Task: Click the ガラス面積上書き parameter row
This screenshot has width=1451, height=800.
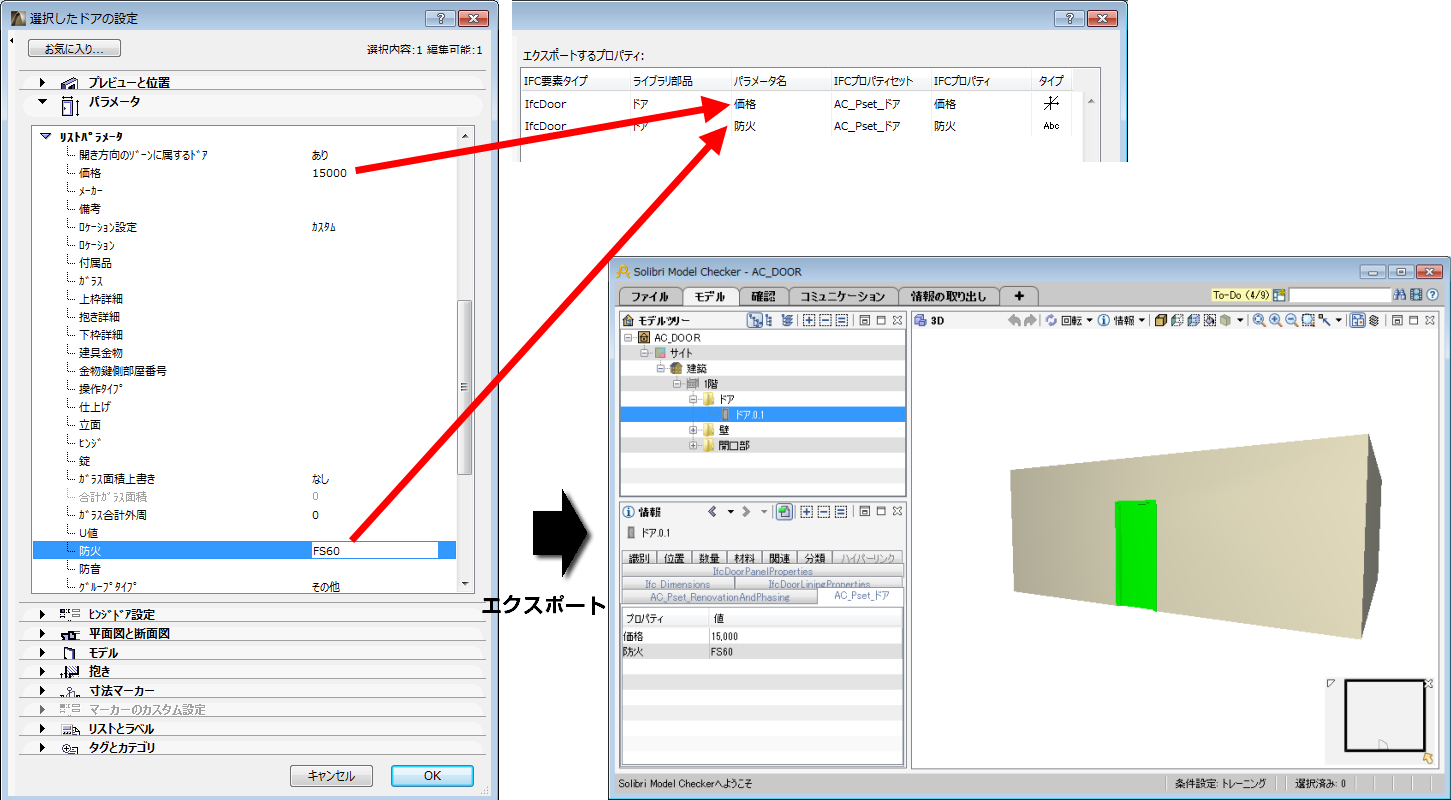Action: [x=244, y=479]
